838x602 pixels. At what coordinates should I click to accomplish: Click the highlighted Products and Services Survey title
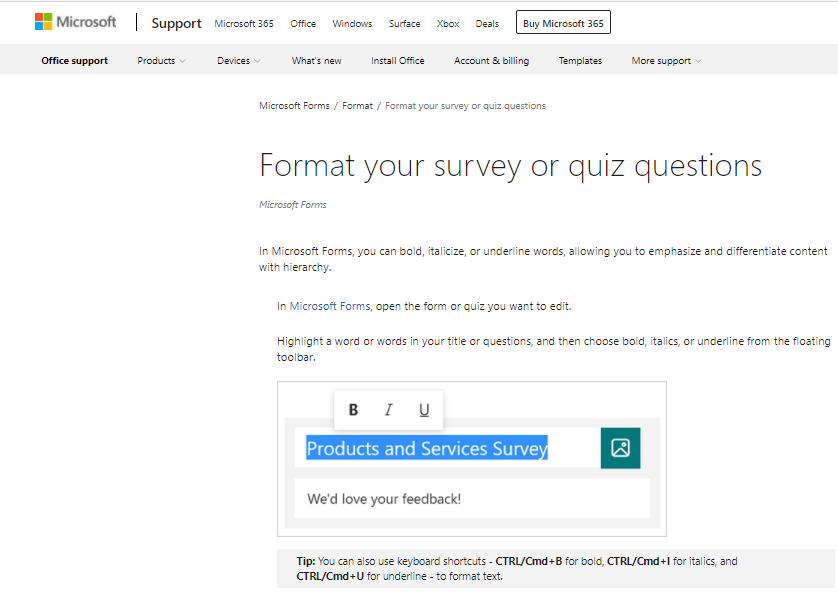(427, 448)
